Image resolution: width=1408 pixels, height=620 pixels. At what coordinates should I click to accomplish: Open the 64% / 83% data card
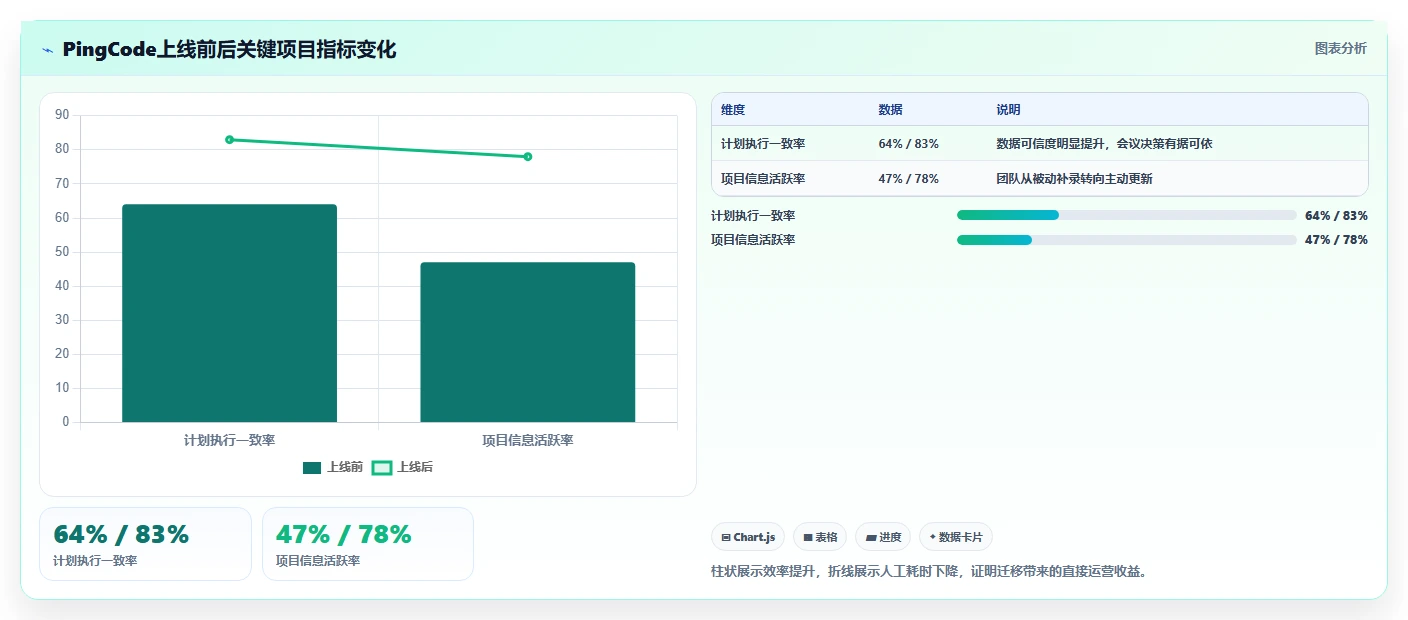click(x=145, y=544)
